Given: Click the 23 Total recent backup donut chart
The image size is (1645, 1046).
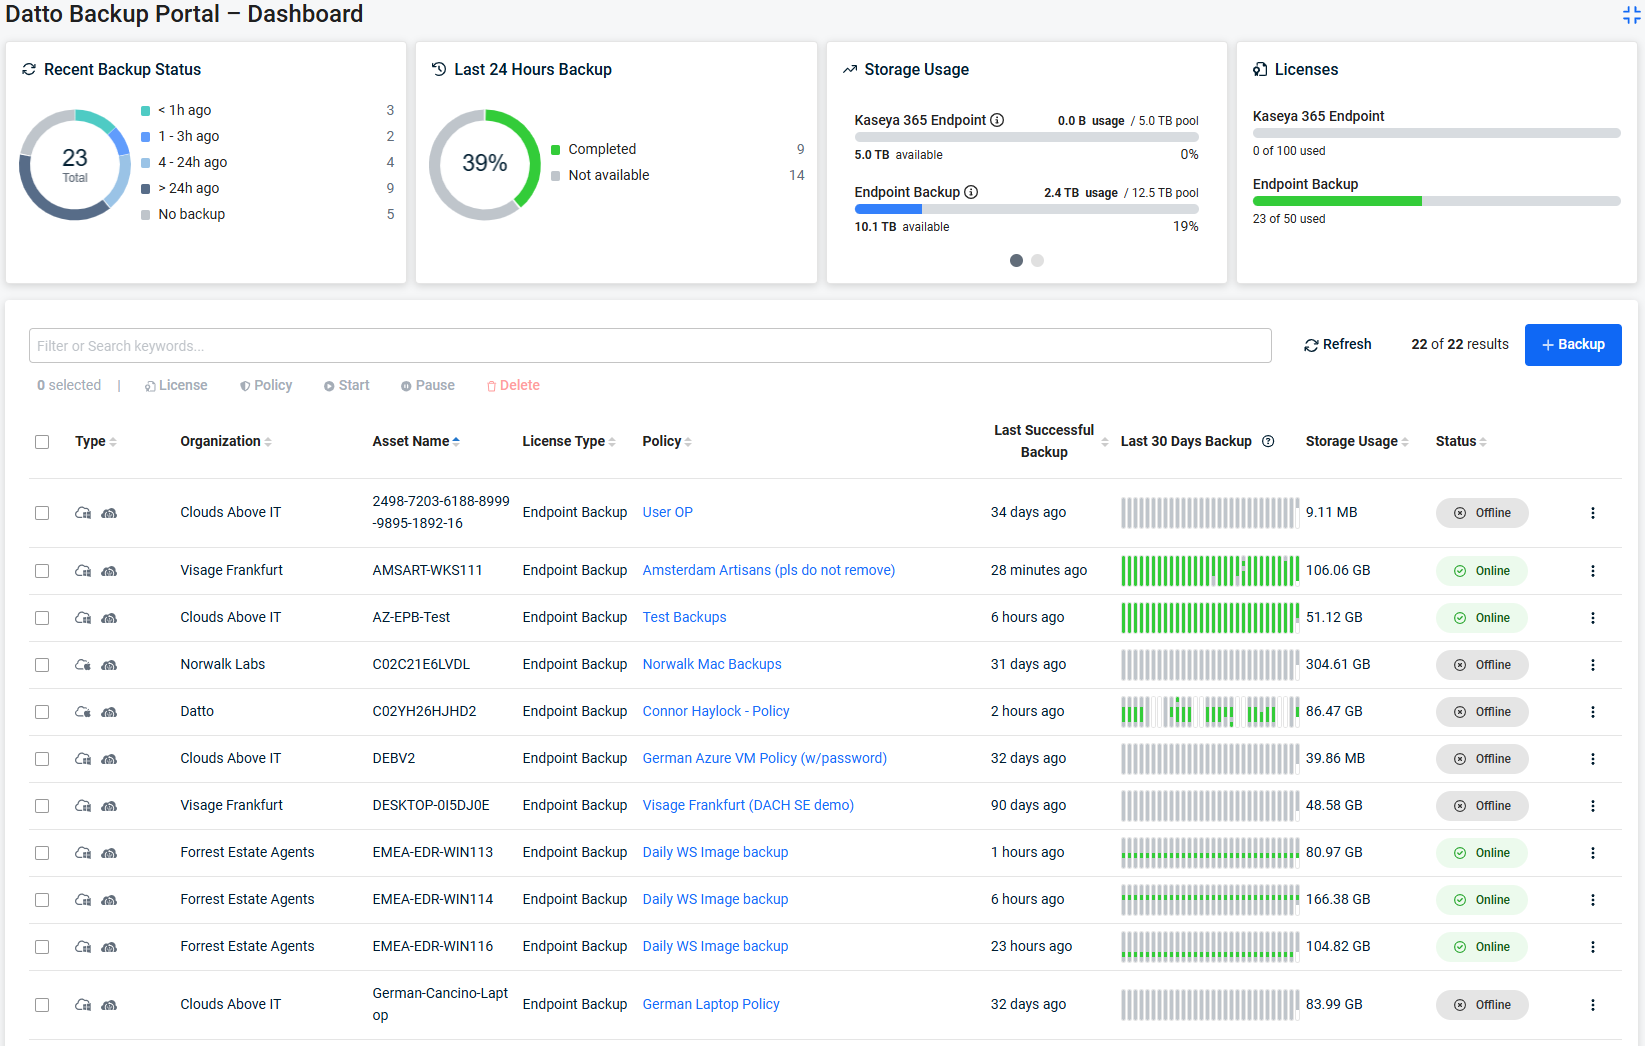Looking at the screenshot, I should 75,164.
